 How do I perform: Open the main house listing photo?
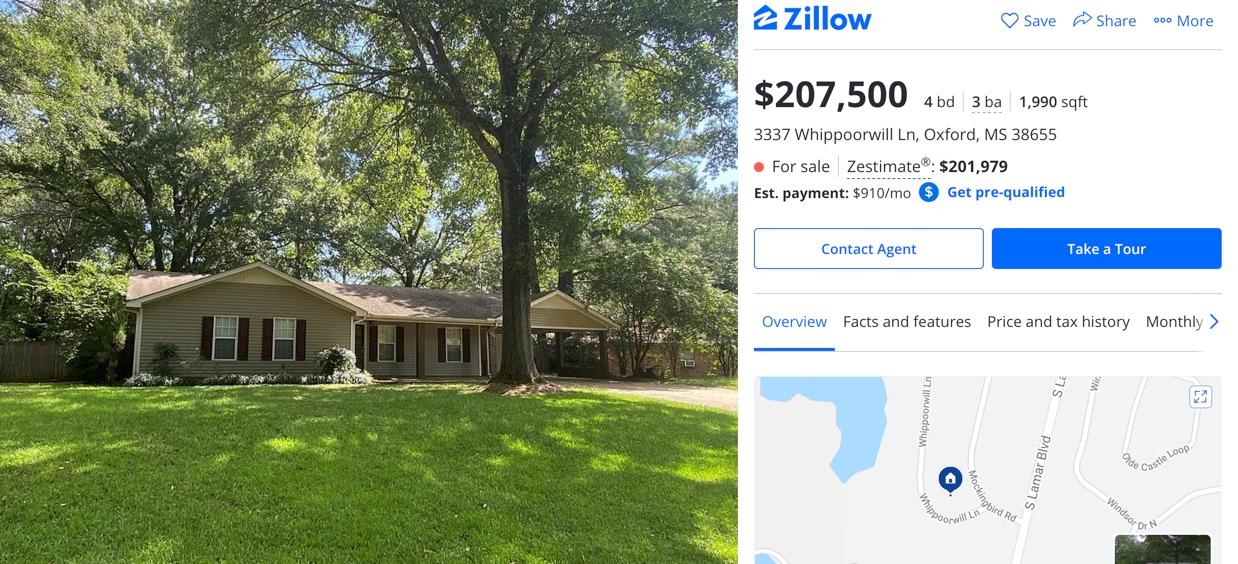pos(369,282)
